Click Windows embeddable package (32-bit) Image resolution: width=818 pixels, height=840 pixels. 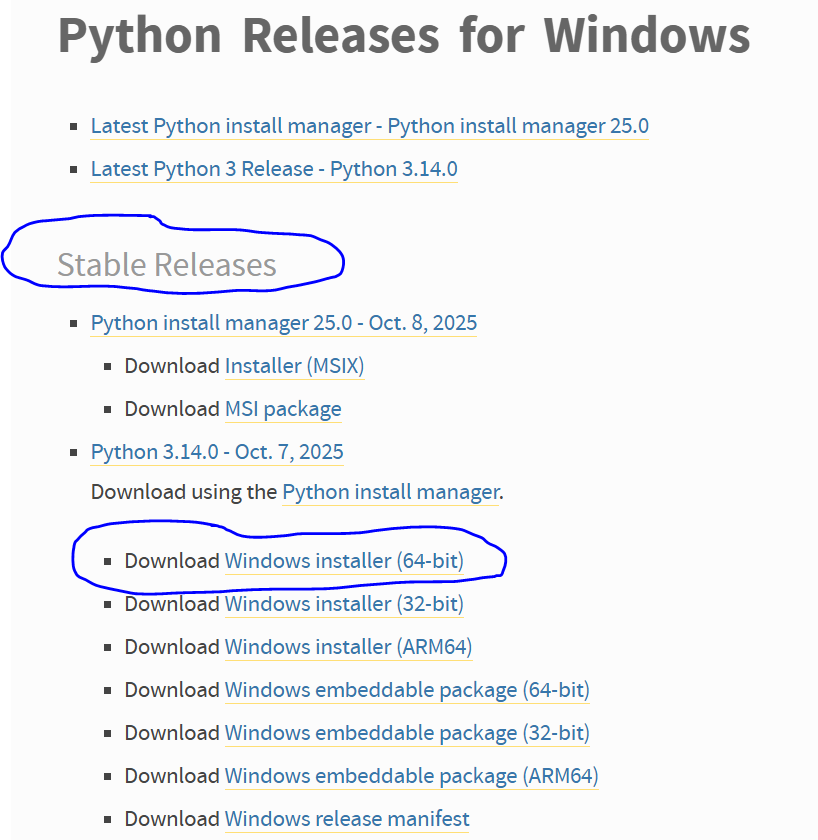point(407,733)
